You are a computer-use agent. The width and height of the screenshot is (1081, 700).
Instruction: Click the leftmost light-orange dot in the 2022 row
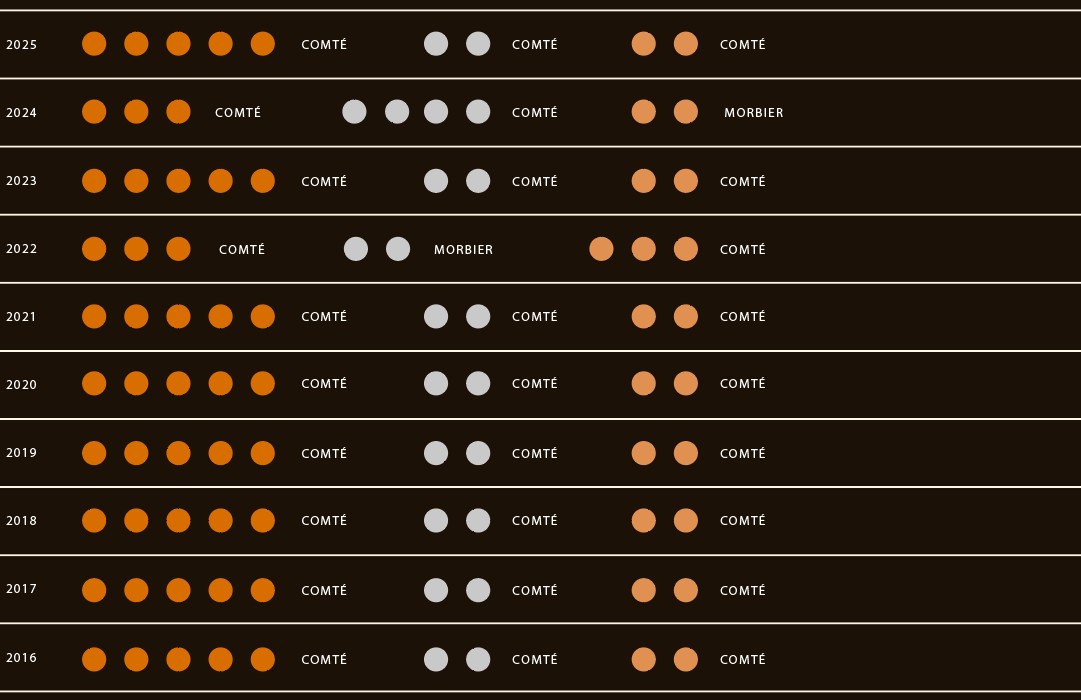[x=601, y=249]
